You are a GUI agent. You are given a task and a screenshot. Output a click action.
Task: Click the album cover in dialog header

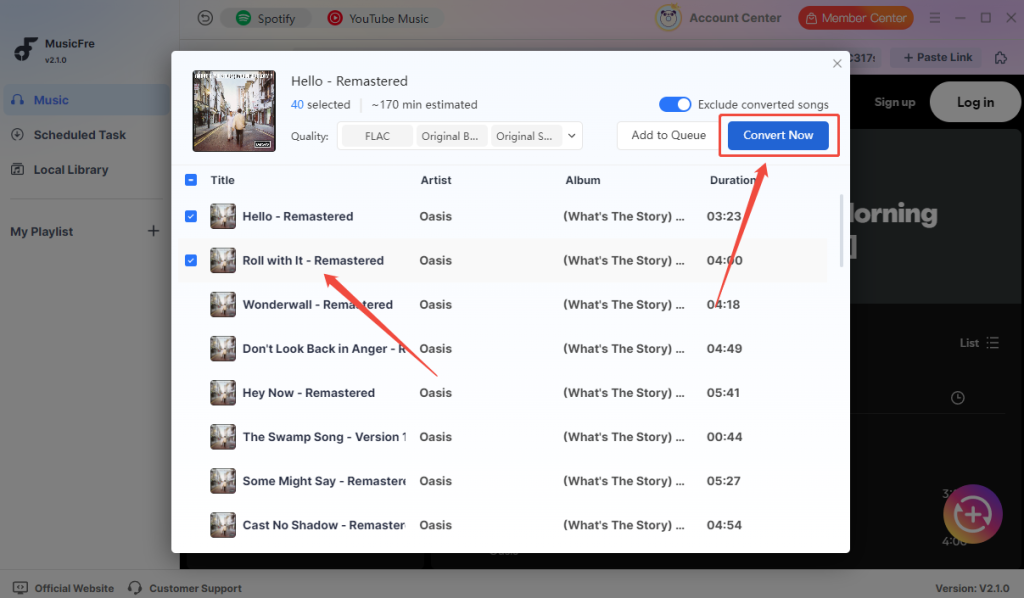click(234, 111)
